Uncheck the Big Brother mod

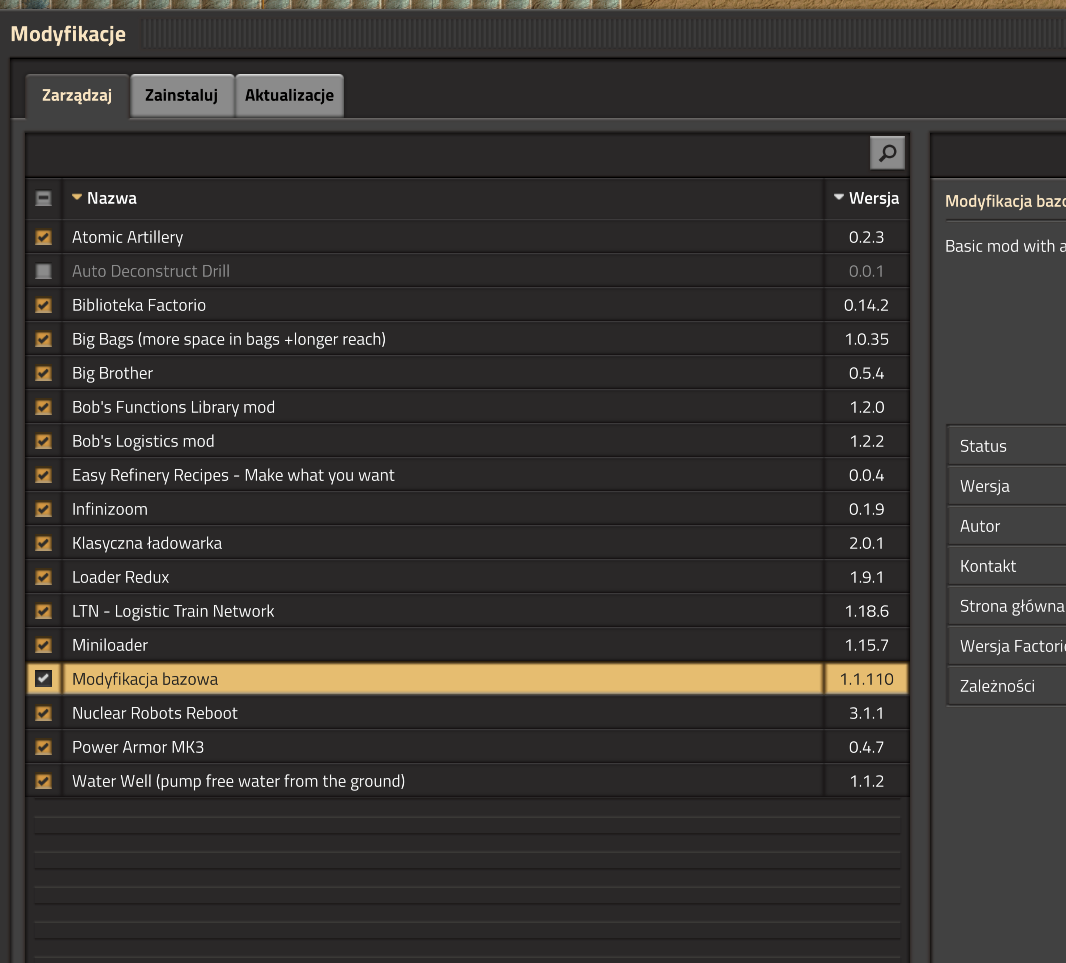click(x=43, y=374)
